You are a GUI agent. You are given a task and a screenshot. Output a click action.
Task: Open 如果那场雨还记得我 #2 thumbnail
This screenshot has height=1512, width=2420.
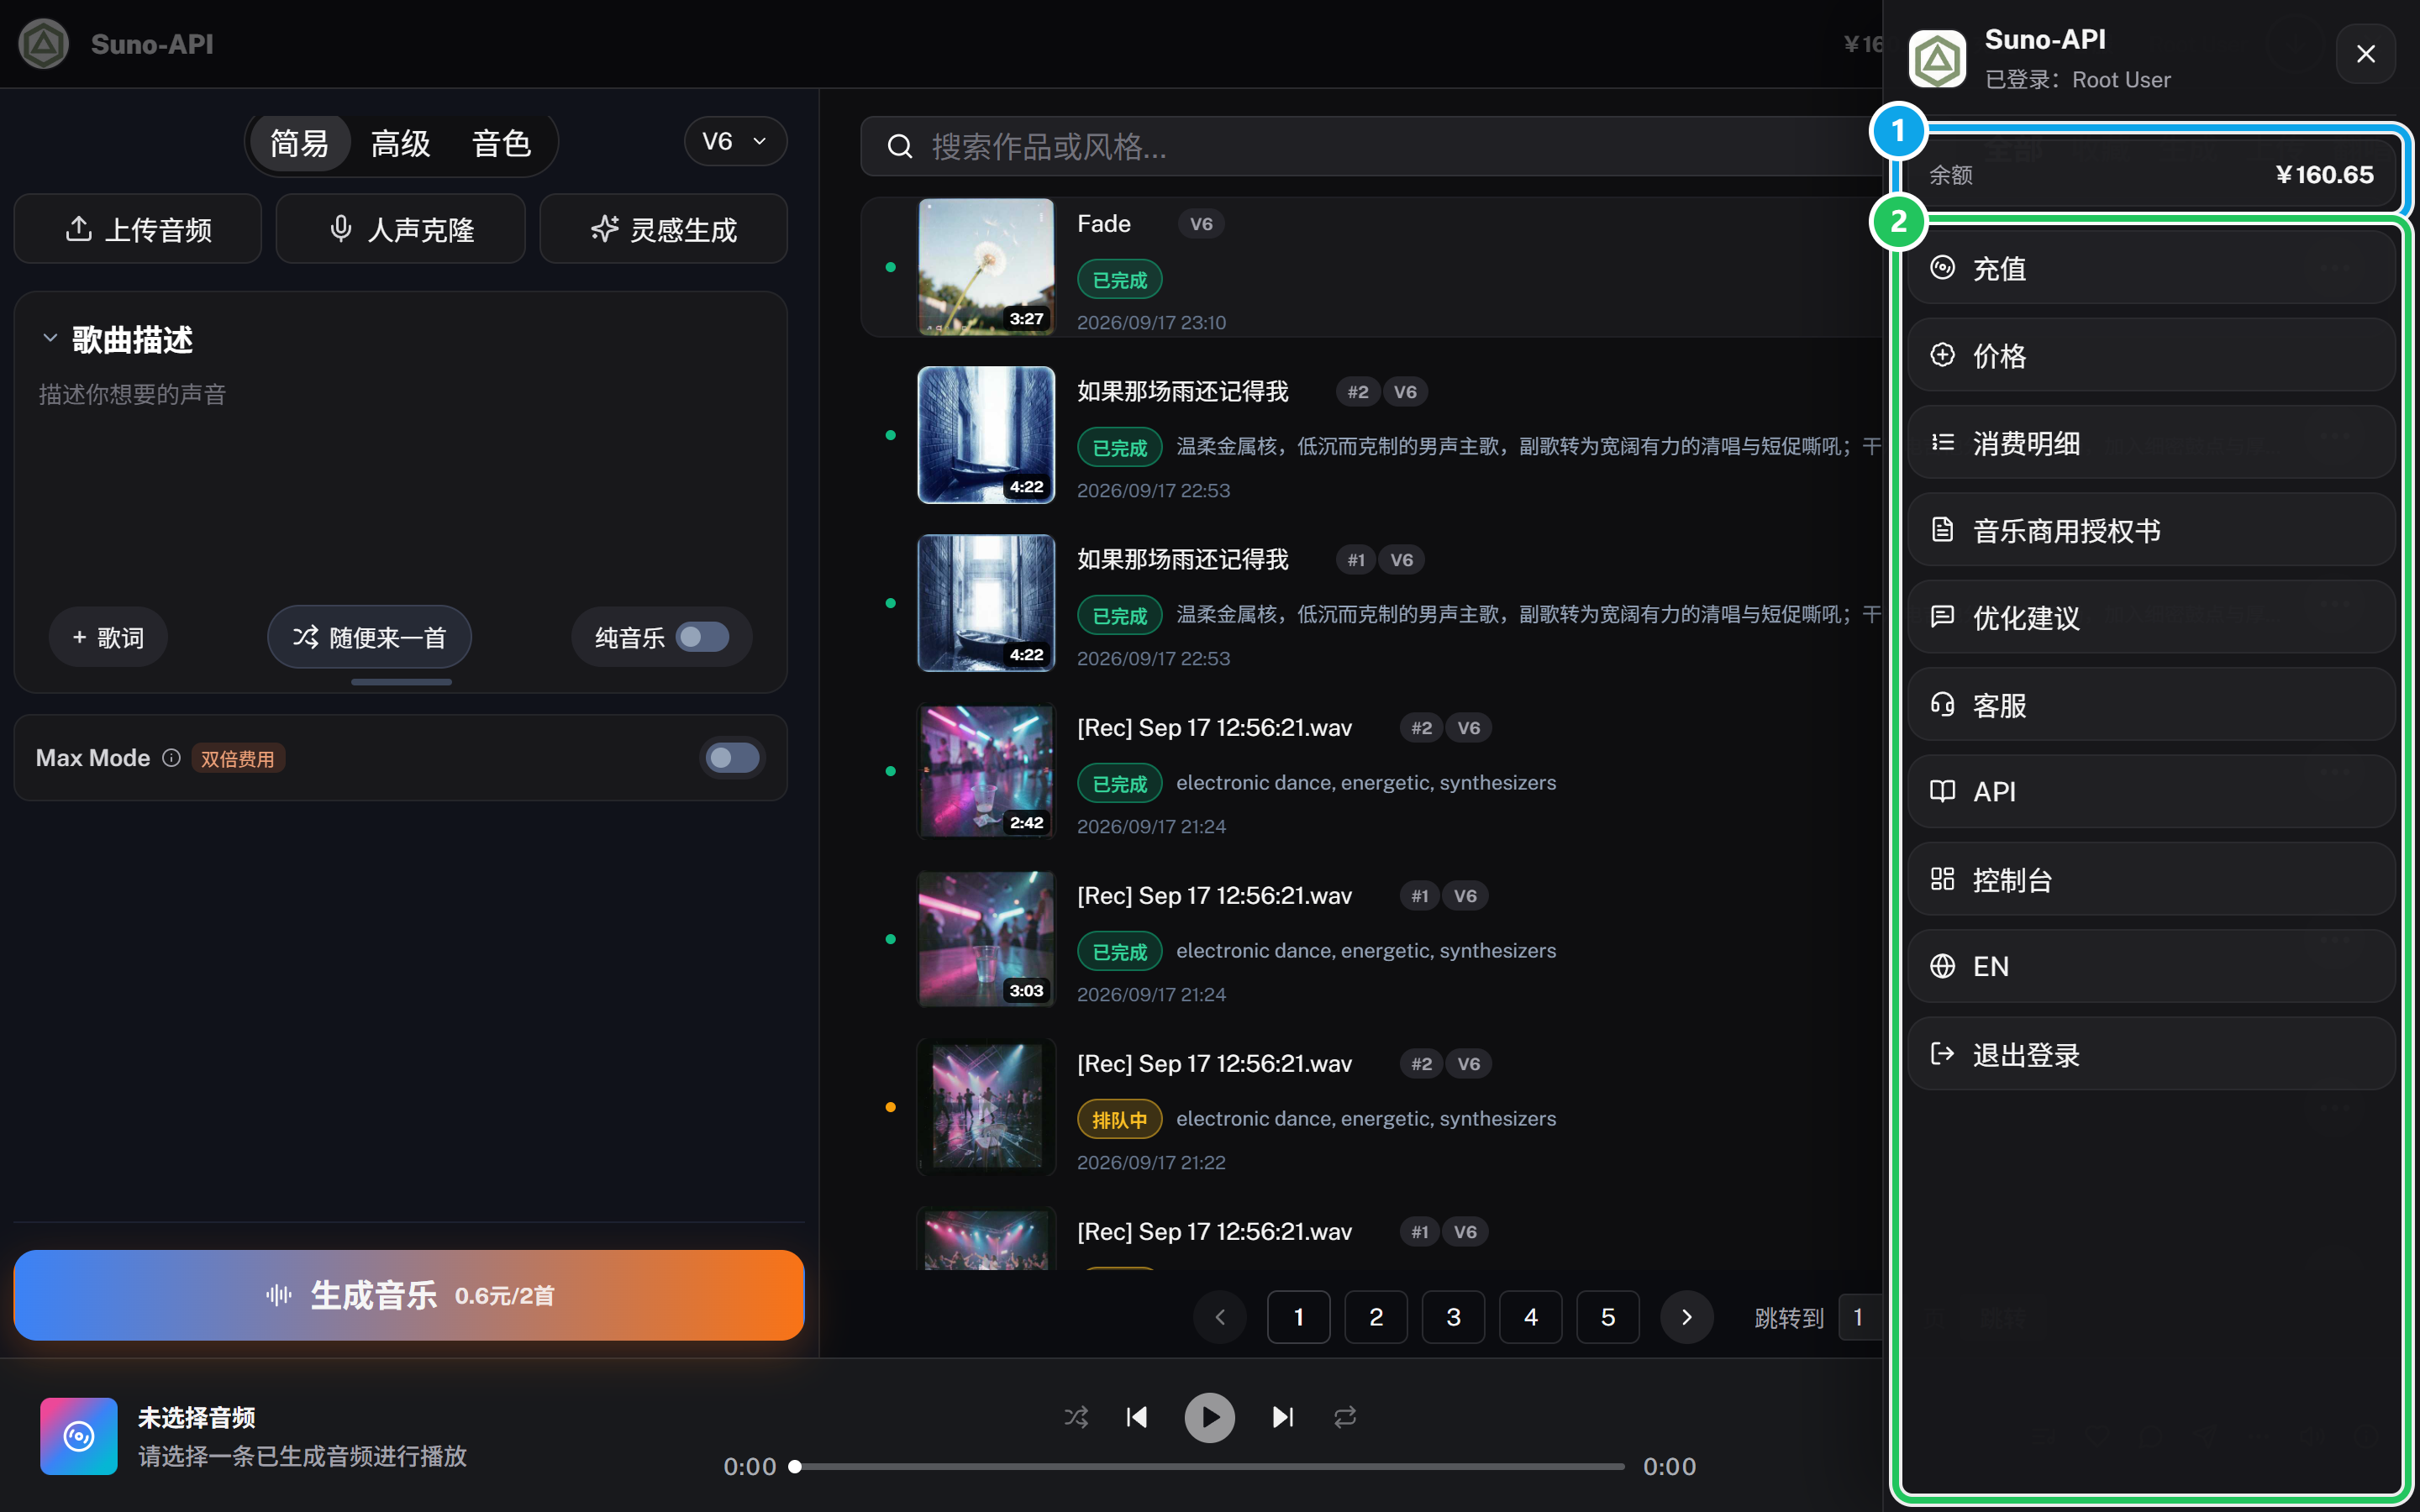tap(986, 434)
